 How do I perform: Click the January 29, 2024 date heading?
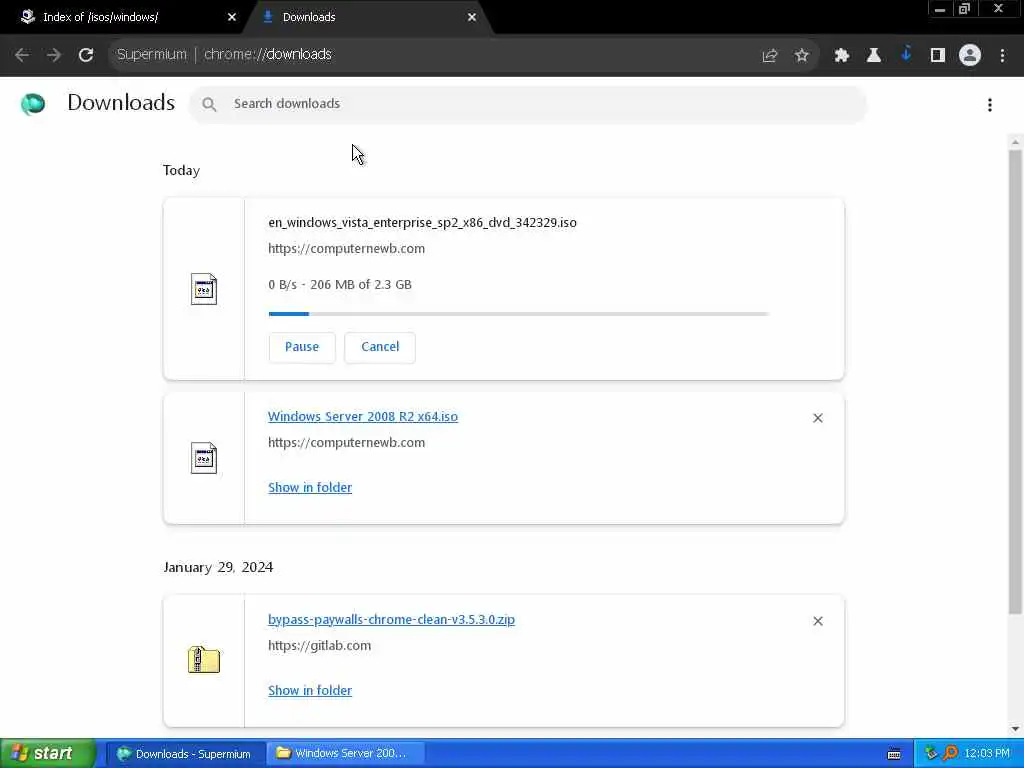(x=218, y=568)
